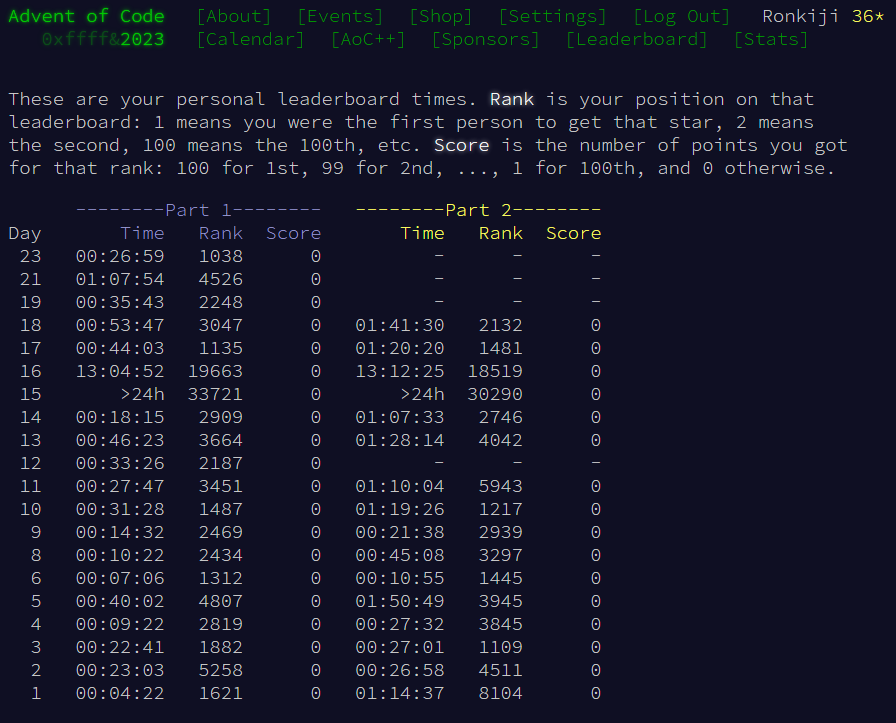Click the 2023 year link
The image size is (896, 723).
pos(142,39)
